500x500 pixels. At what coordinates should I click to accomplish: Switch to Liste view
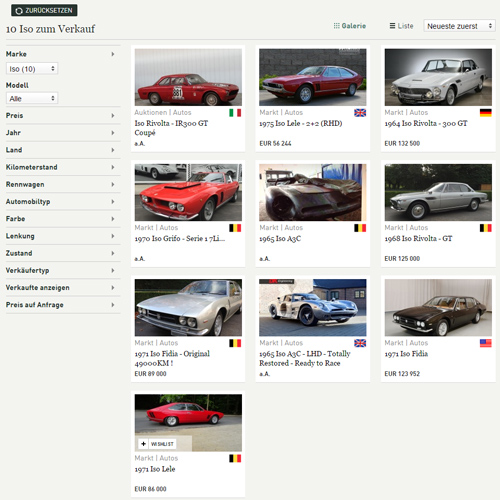401,26
